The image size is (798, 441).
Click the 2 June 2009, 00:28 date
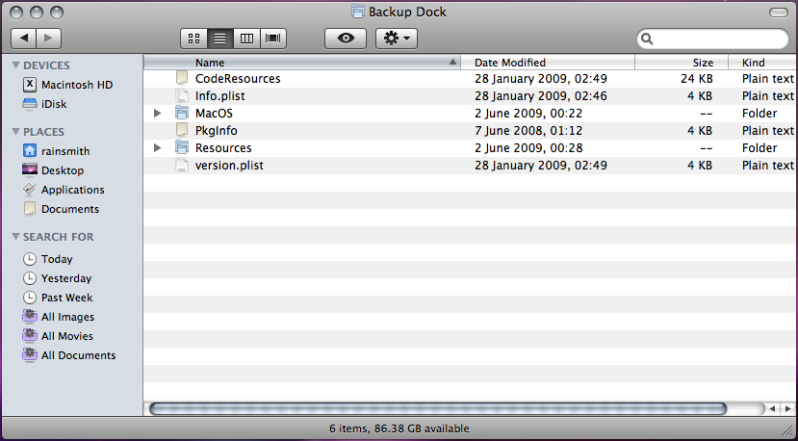pyautogui.click(x=528, y=148)
